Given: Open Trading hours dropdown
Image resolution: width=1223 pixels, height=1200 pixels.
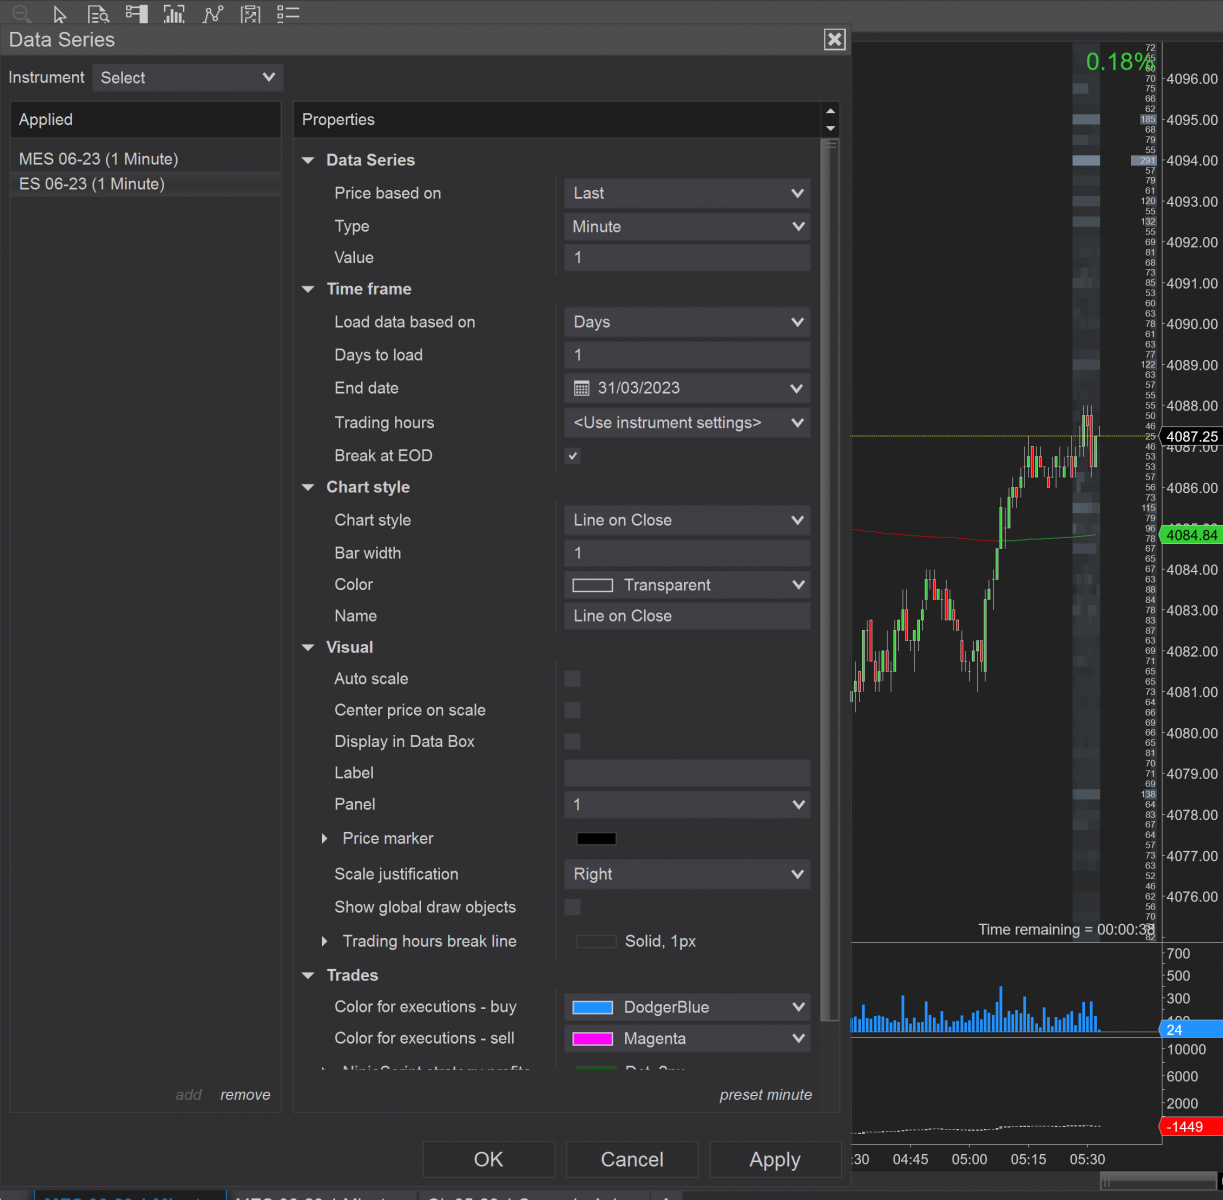Looking at the screenshot, I should 687,423.
